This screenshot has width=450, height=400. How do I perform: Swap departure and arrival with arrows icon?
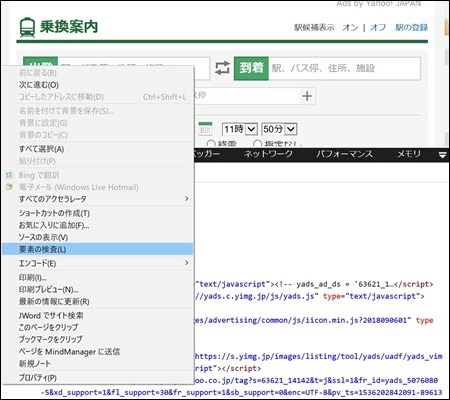coord(222,68)
